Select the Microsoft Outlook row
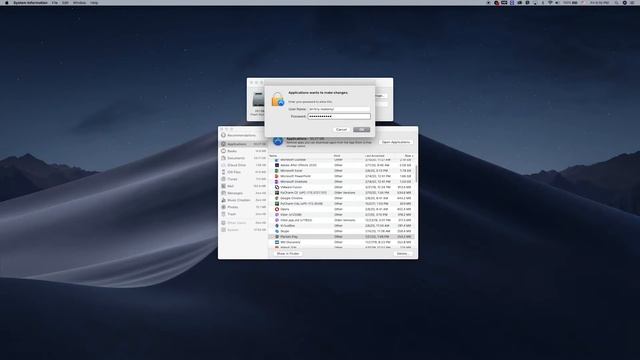This screenshot has width=640, height=360. tap(341, 160)
